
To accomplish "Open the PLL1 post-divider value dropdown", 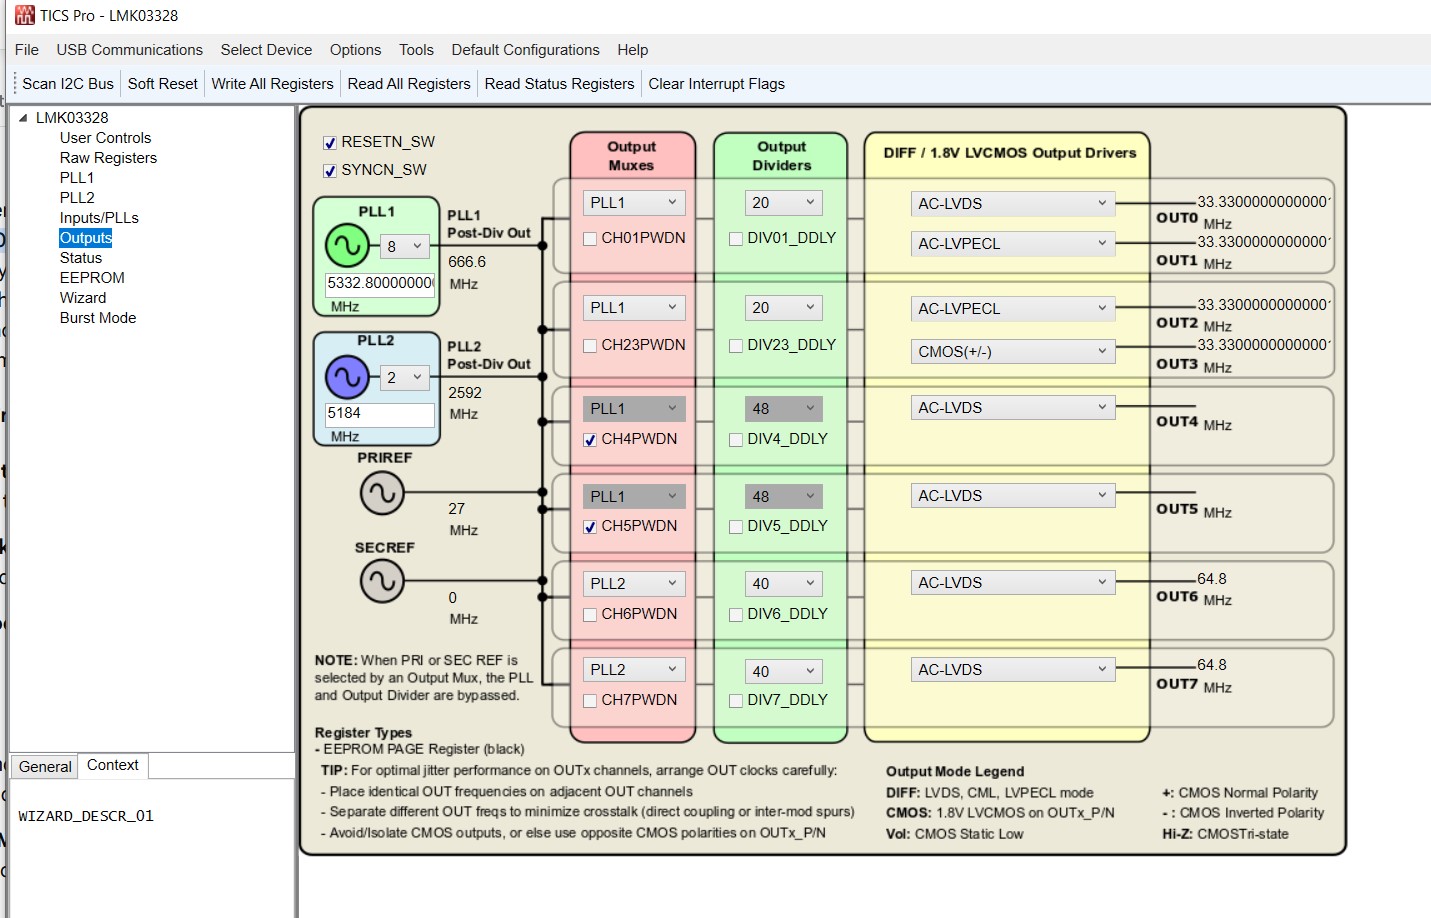I will coord(404,245).
